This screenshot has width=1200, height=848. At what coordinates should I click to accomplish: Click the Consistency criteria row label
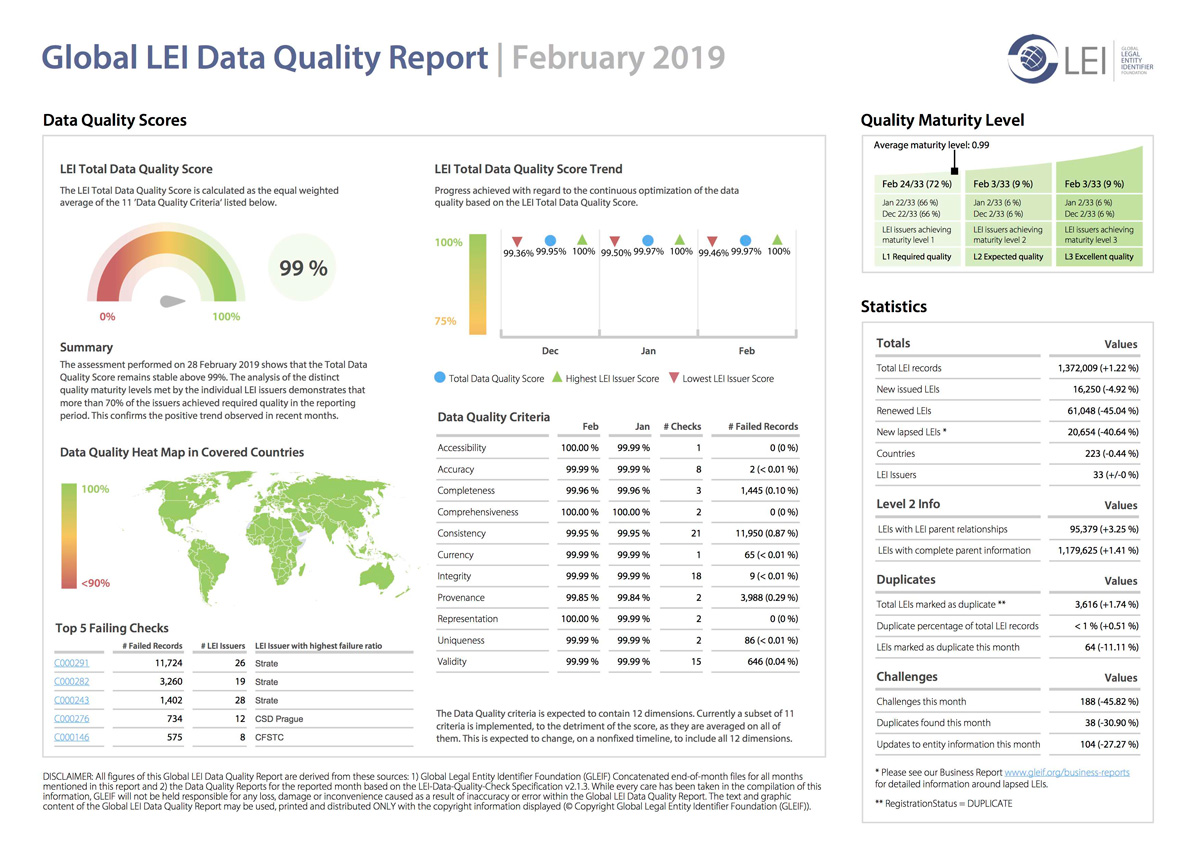(462, 533)
